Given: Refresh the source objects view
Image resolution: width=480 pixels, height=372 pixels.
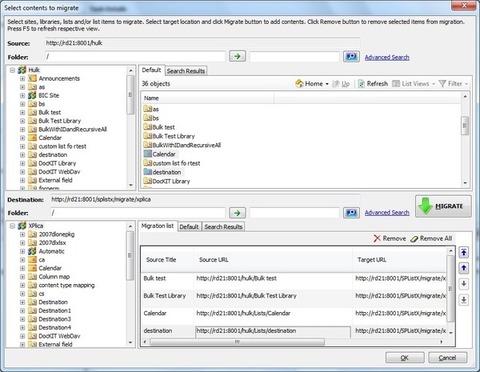Looking at the screenshot, I should [373, 83].
